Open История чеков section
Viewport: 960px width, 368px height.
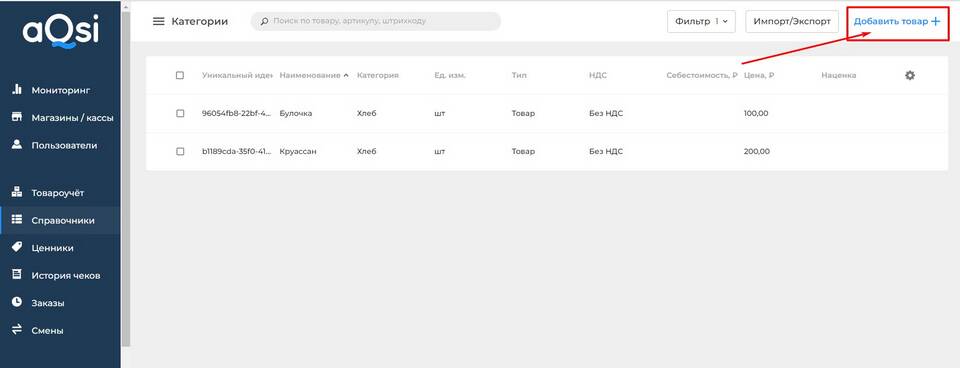[x=61, y=276]
